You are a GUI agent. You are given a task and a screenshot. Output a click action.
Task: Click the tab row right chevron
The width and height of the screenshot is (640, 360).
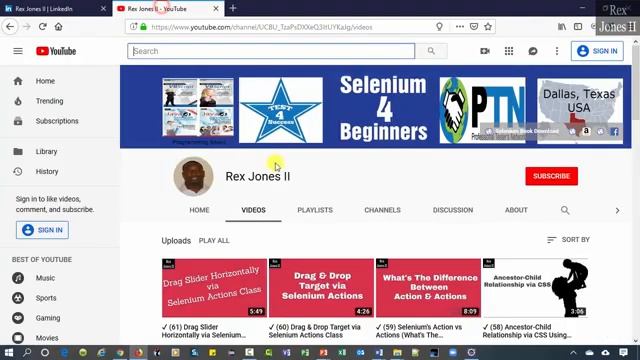[617, 211]
